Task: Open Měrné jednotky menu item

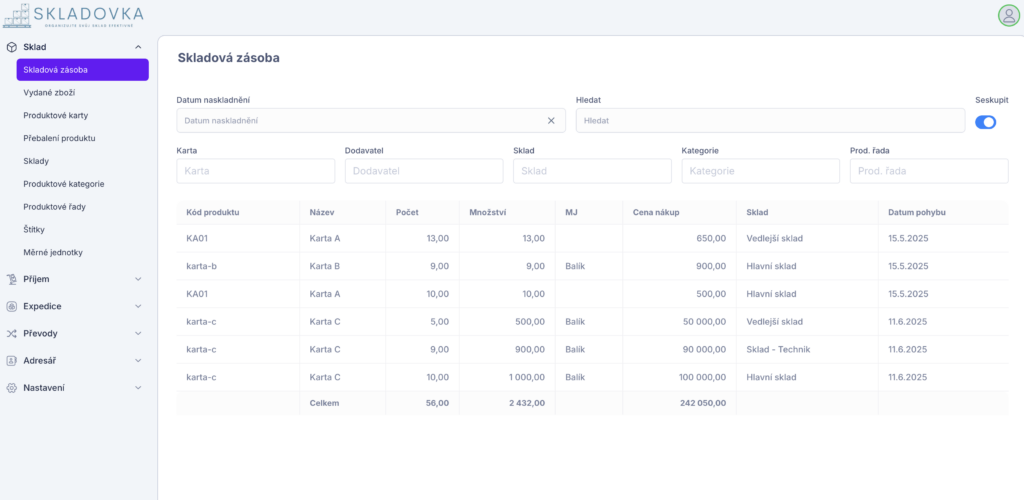Action: tap(53, 252)
